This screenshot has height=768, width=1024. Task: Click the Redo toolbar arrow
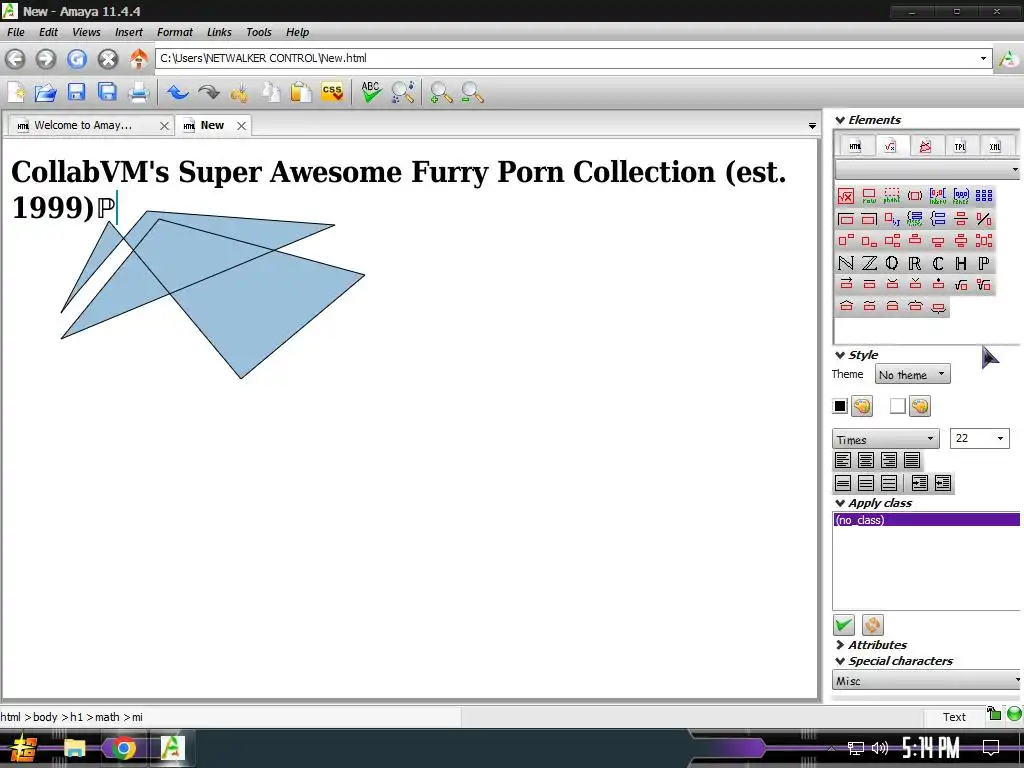[208, 92]
